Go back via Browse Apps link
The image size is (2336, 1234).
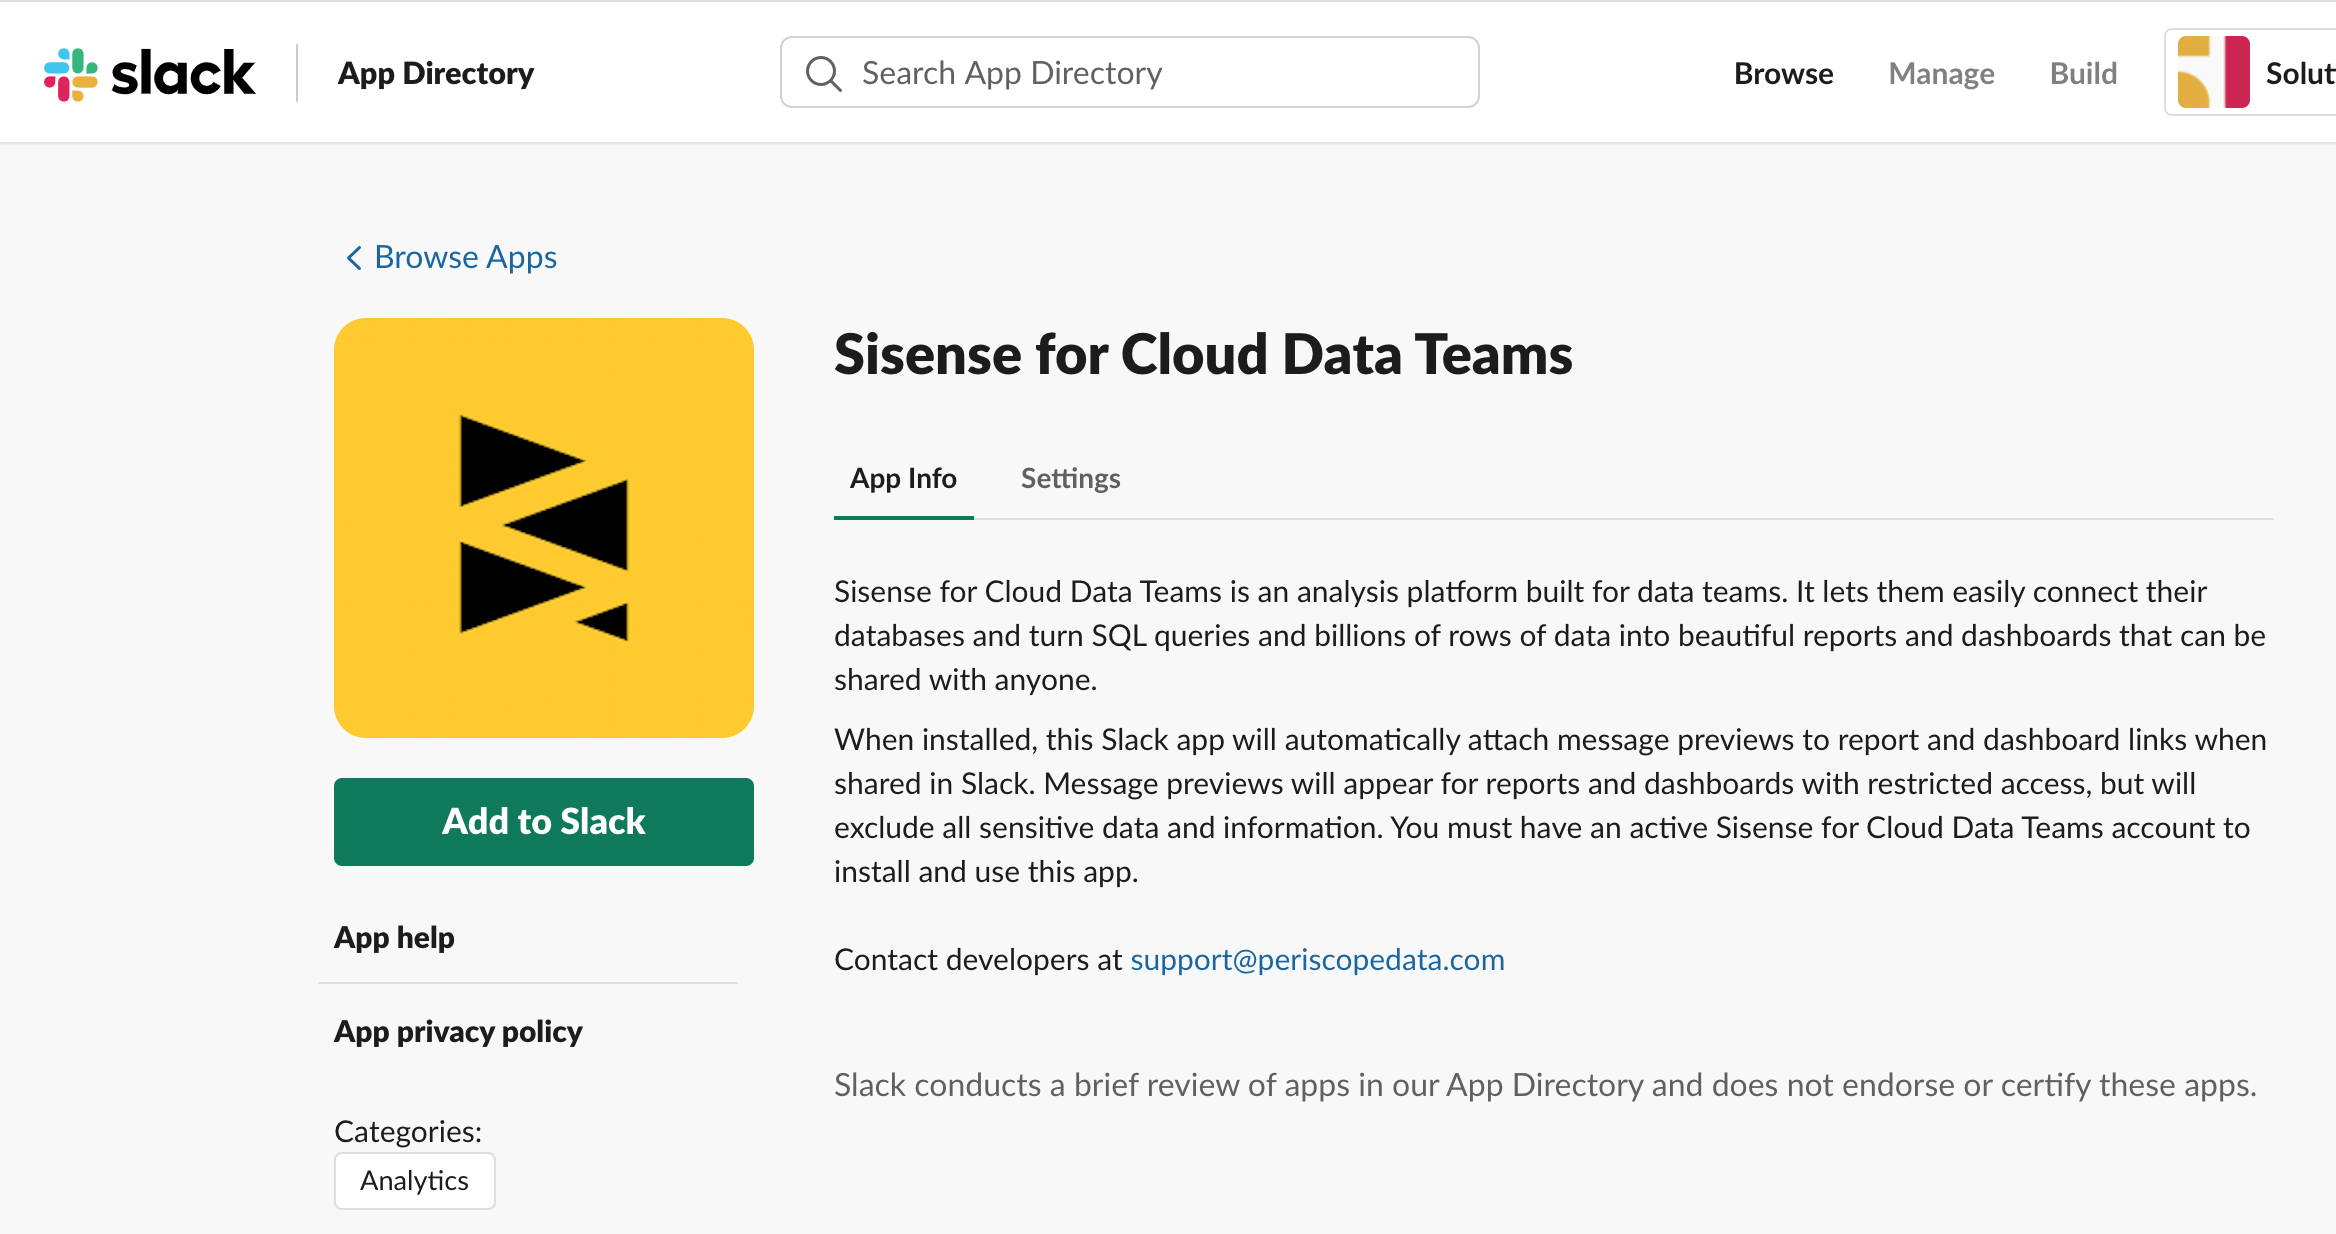tap(465, 257)
